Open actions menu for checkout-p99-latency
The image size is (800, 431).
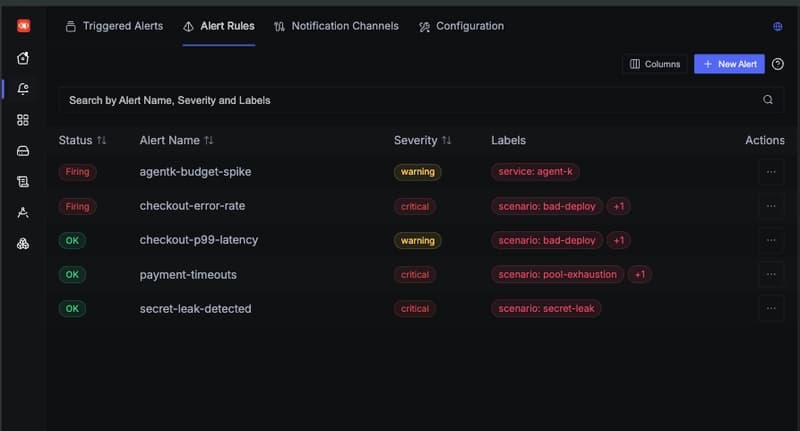point(771,240)
